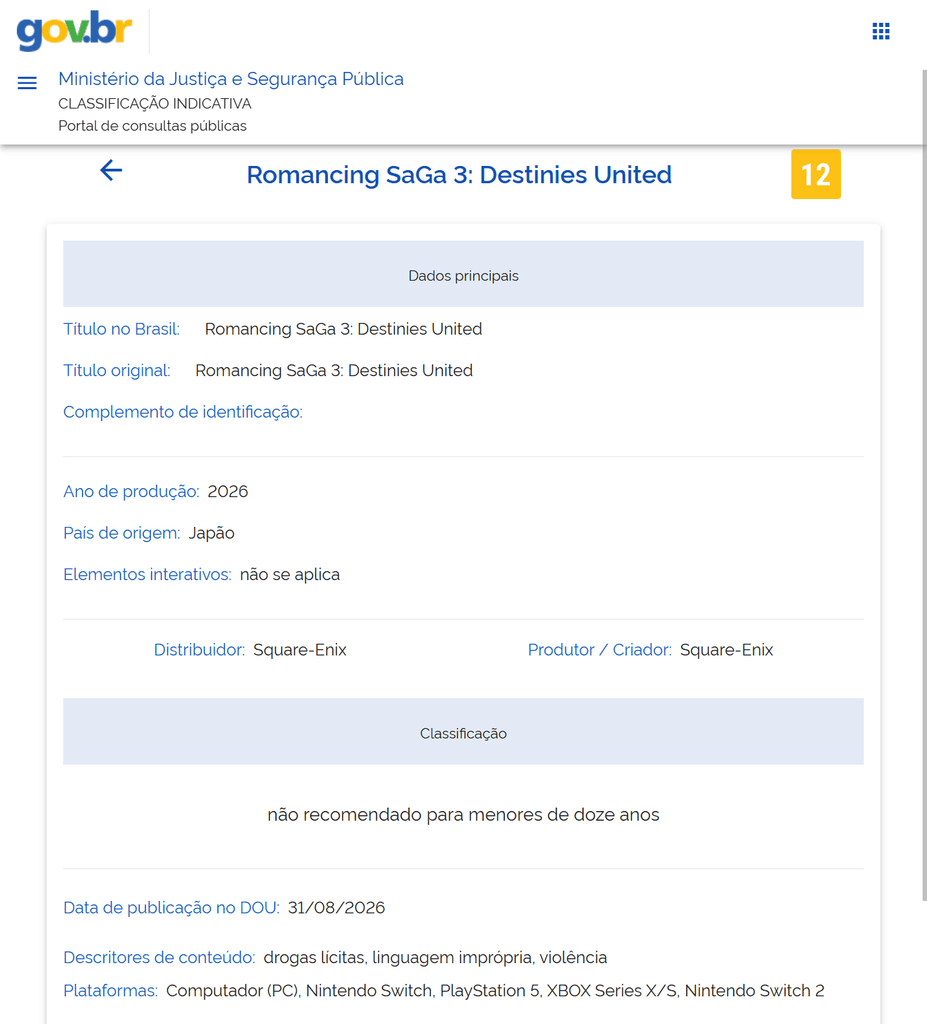Click the País de origem label
Image resolution: width=927 pixels, height=1024 pixels.
[x=122, y=533]
